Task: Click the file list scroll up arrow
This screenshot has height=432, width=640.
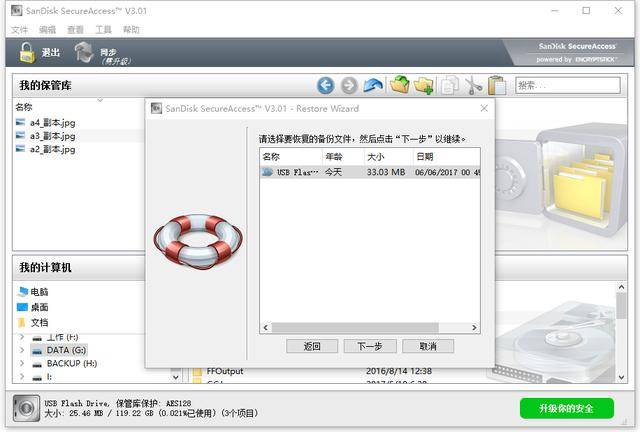Action: click(x=621, y=287)
